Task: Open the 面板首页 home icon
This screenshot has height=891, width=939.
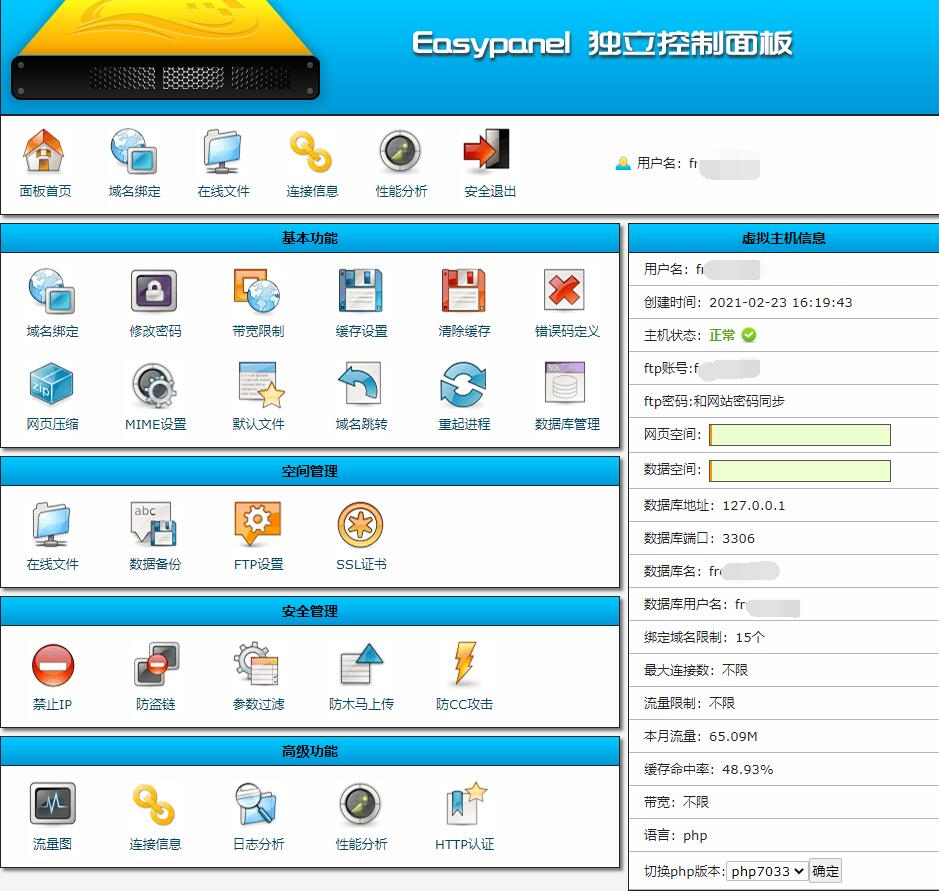Action: [x=44, y=151]
